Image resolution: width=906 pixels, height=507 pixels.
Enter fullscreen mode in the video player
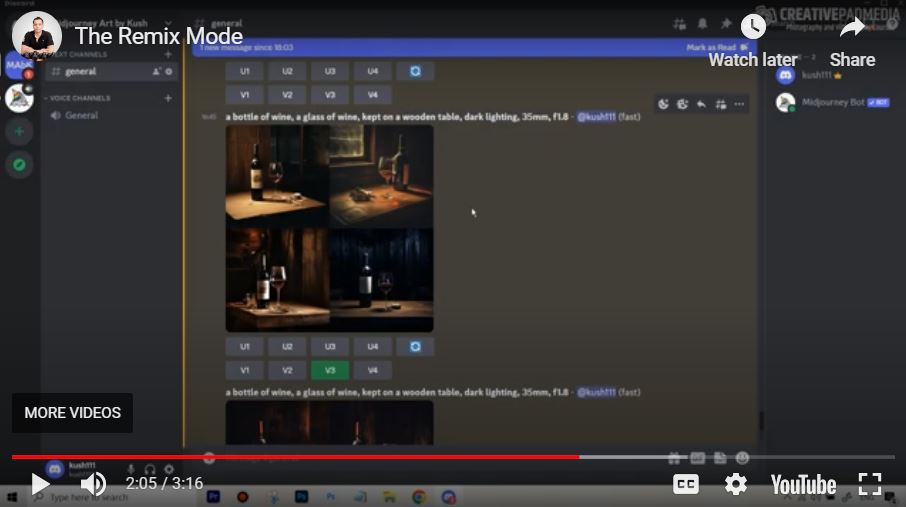[x=870, y=483]
